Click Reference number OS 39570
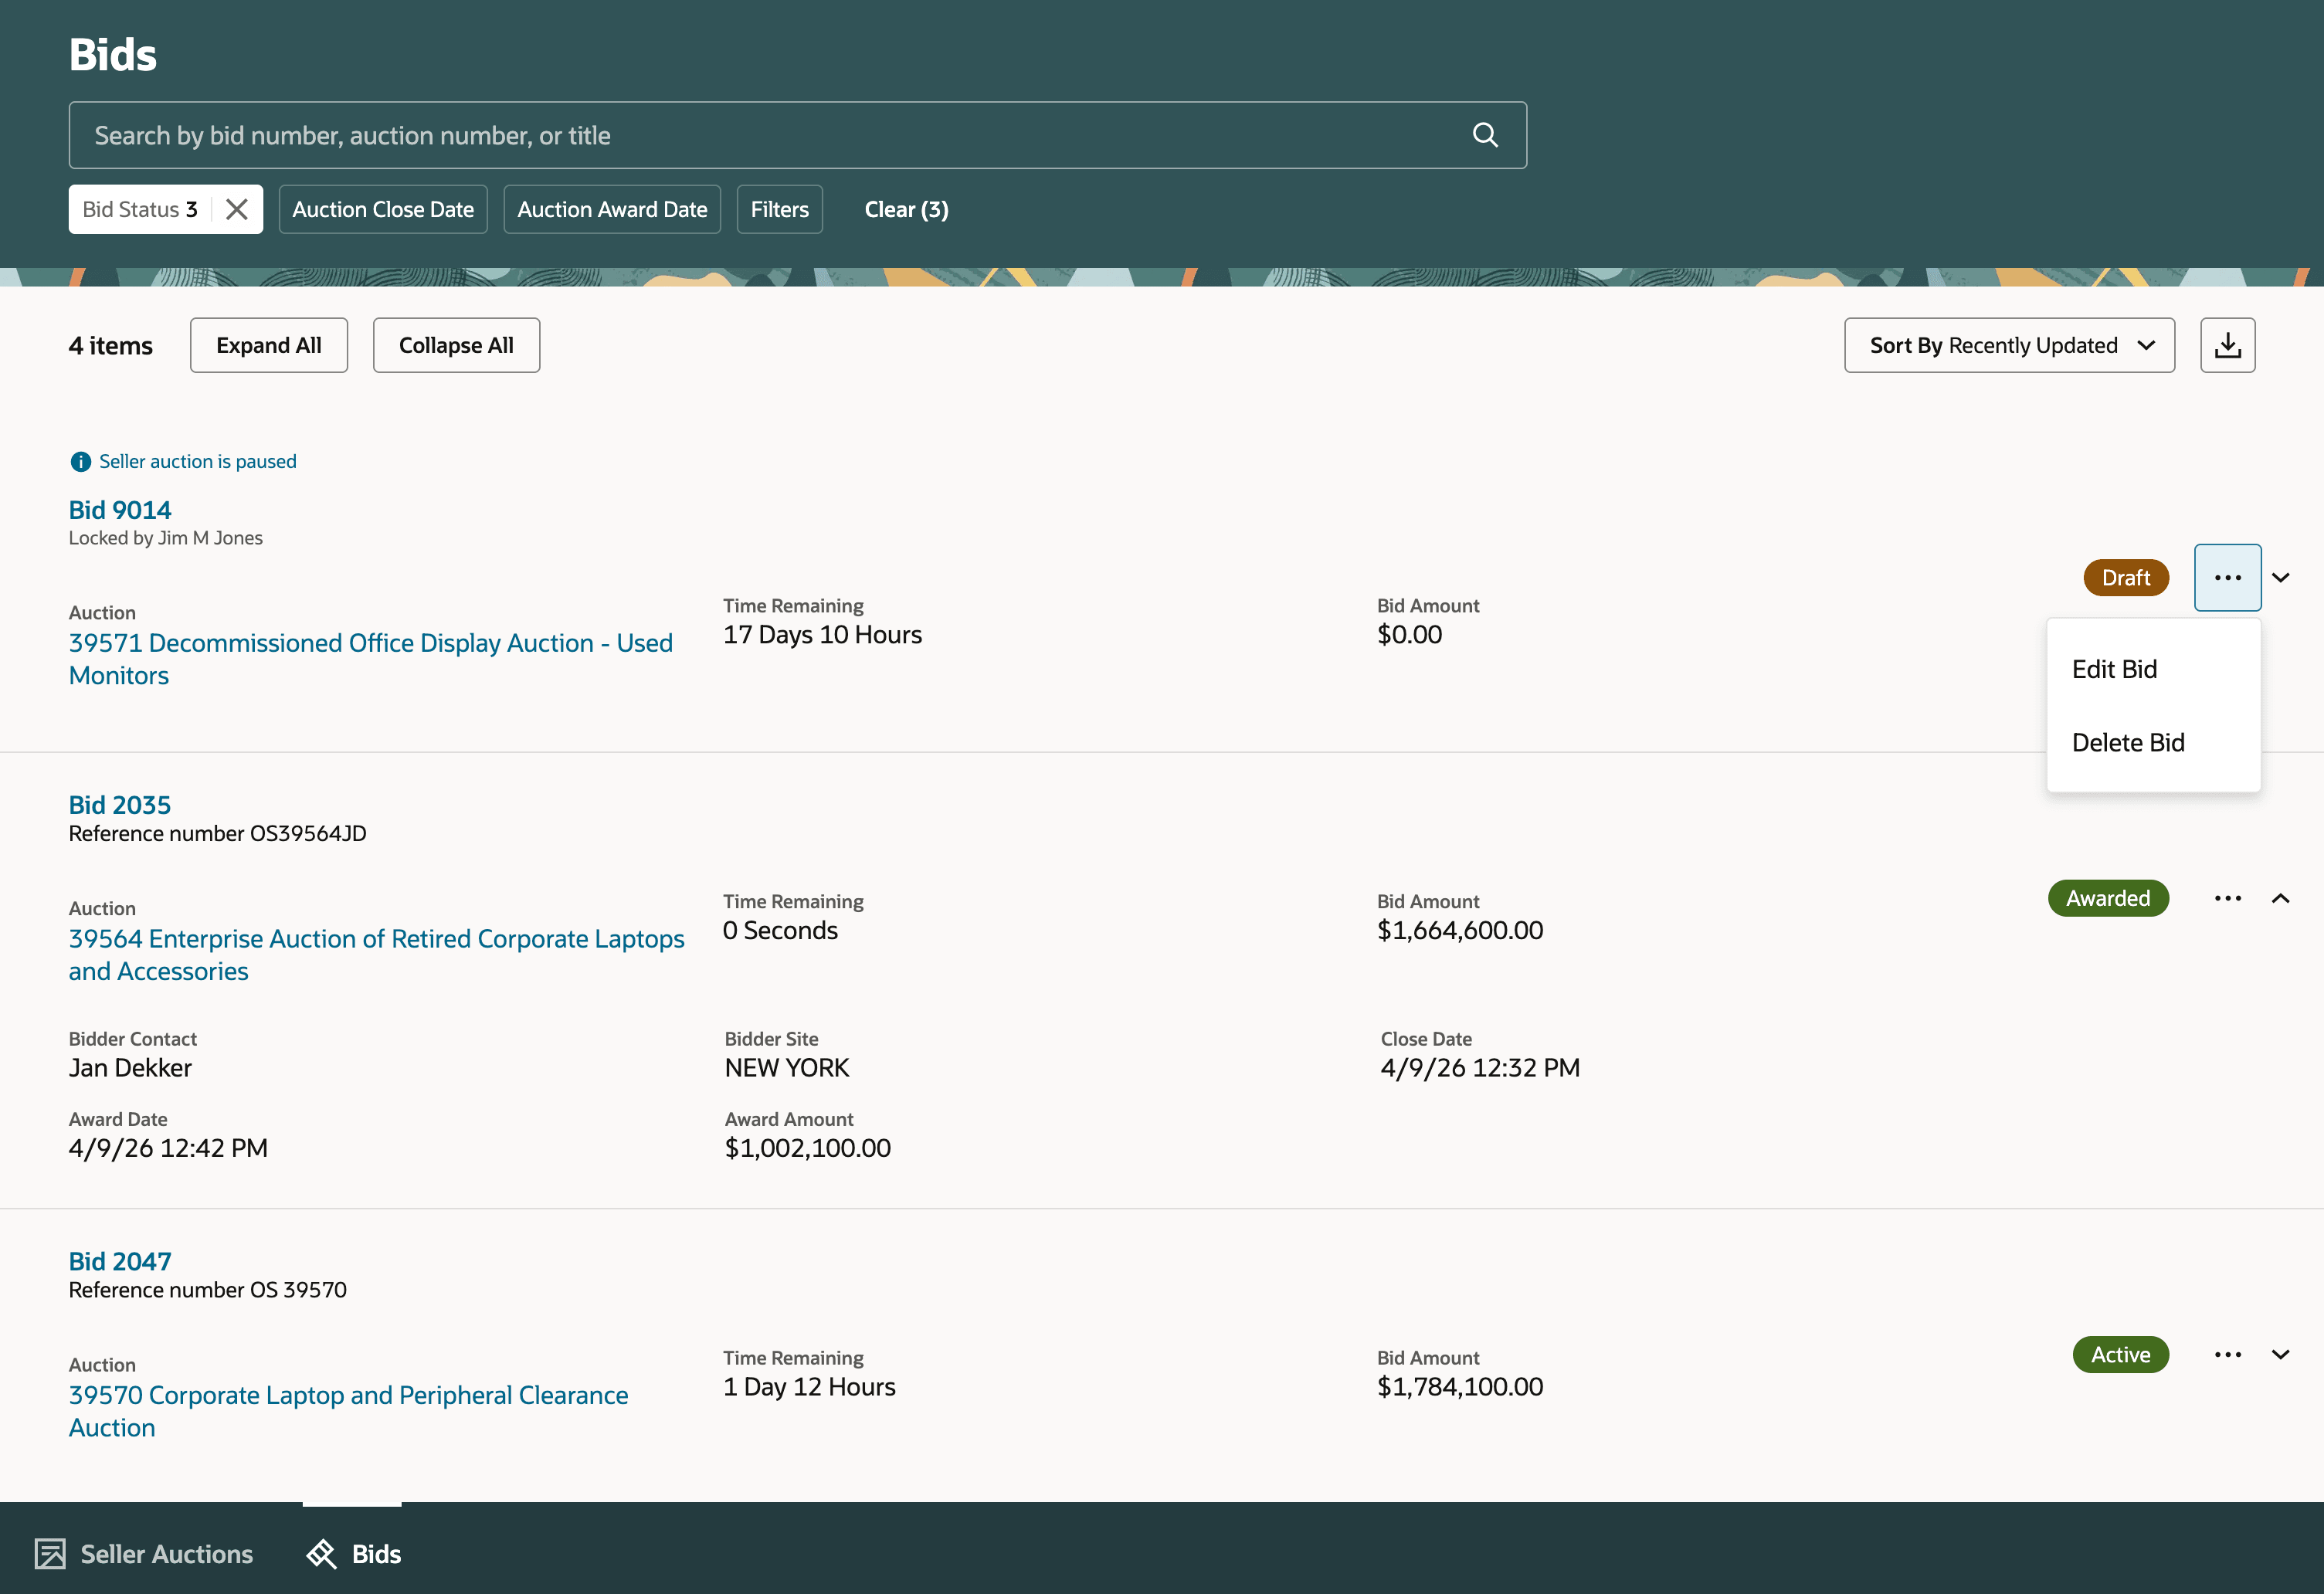This screenshot has width=2324, height=1594. coord(208,1290)
